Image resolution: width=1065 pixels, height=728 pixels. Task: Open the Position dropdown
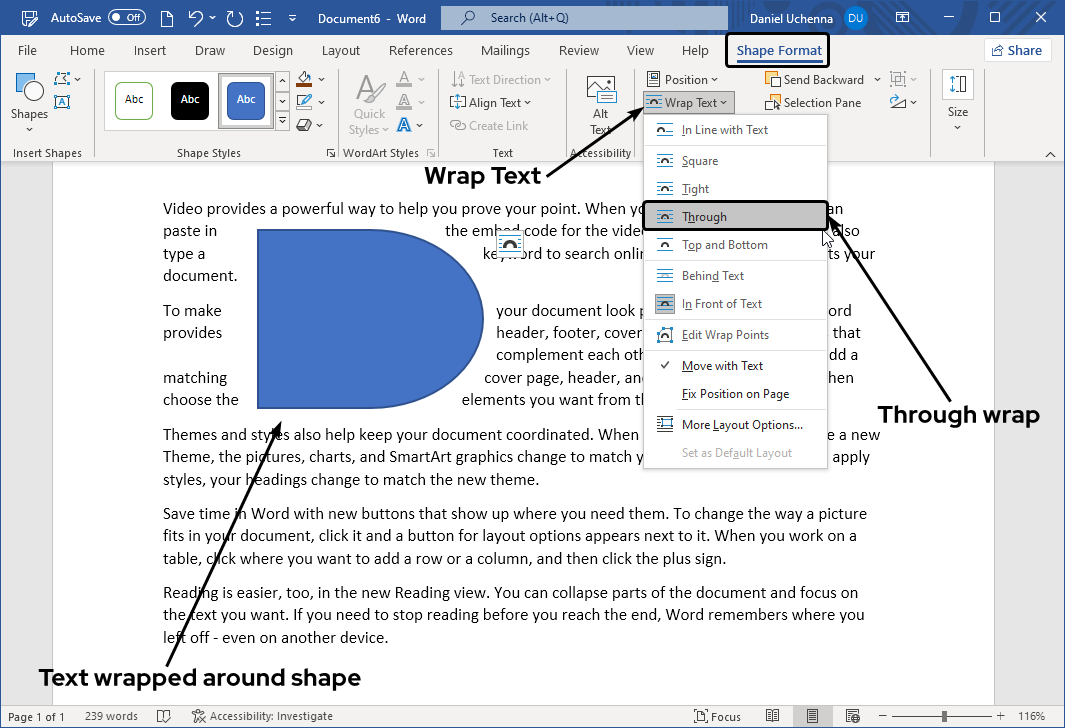tap(684, 79)
